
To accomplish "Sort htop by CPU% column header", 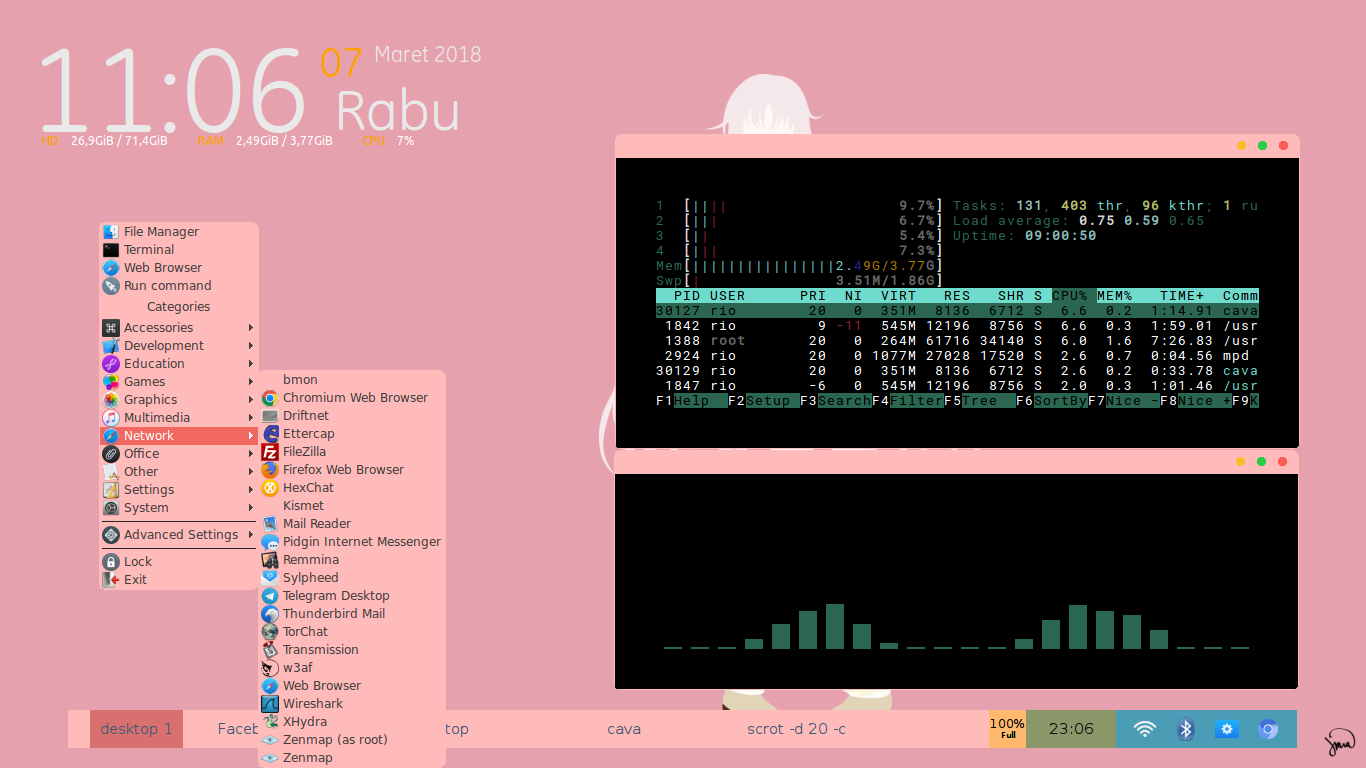I will tap(1069, 296).
